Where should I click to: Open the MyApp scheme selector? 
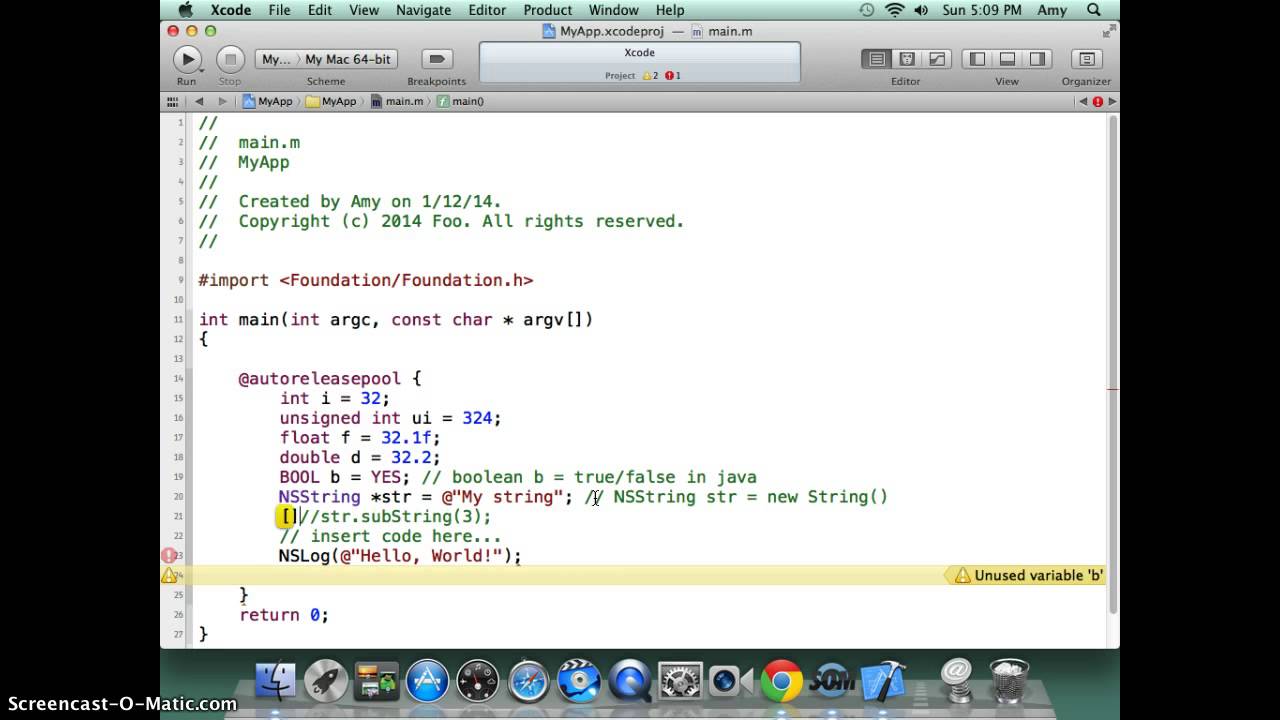coord(275,59)
